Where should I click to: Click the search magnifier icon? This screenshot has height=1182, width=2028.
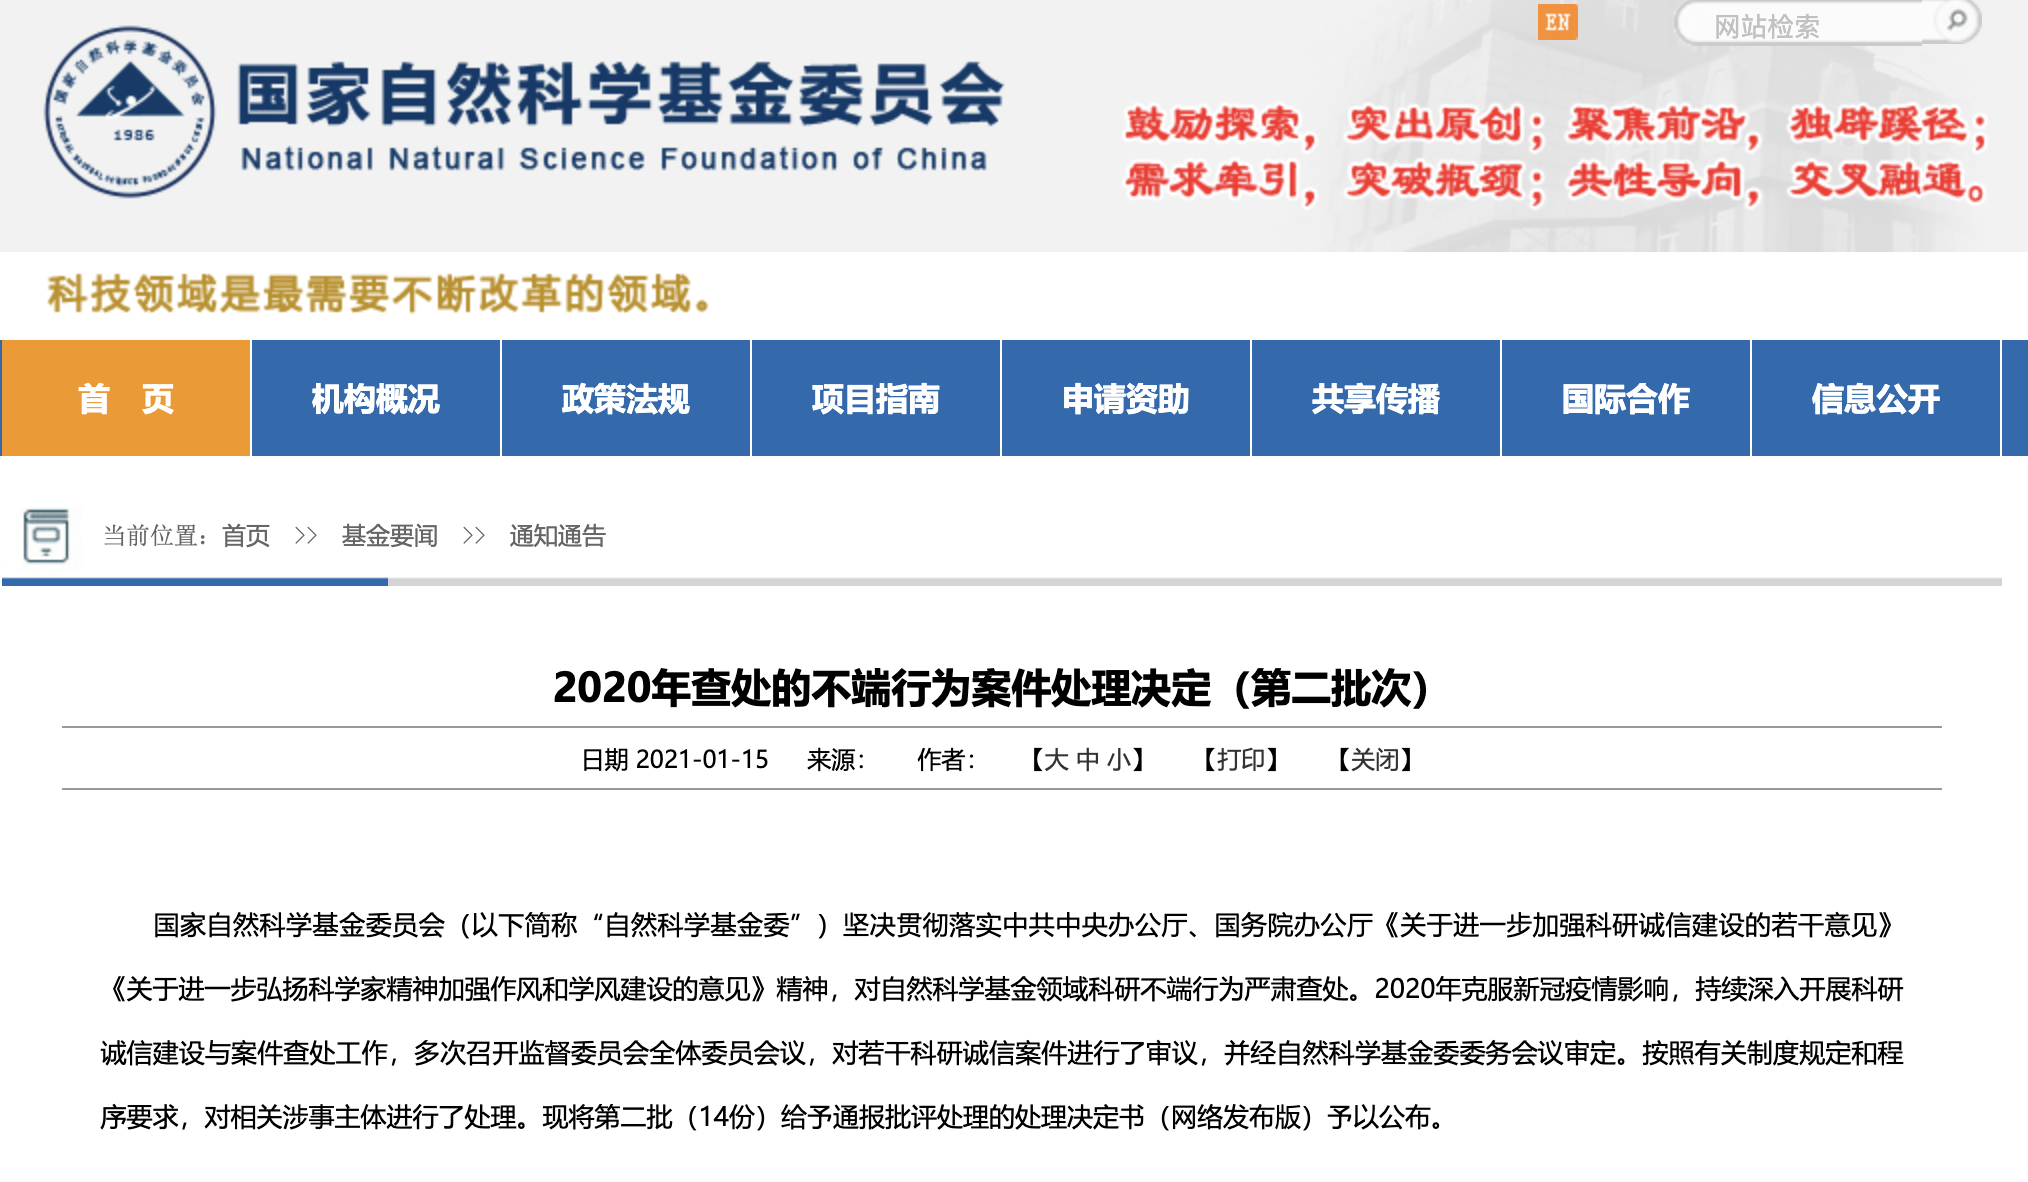tap(1956, 20)
